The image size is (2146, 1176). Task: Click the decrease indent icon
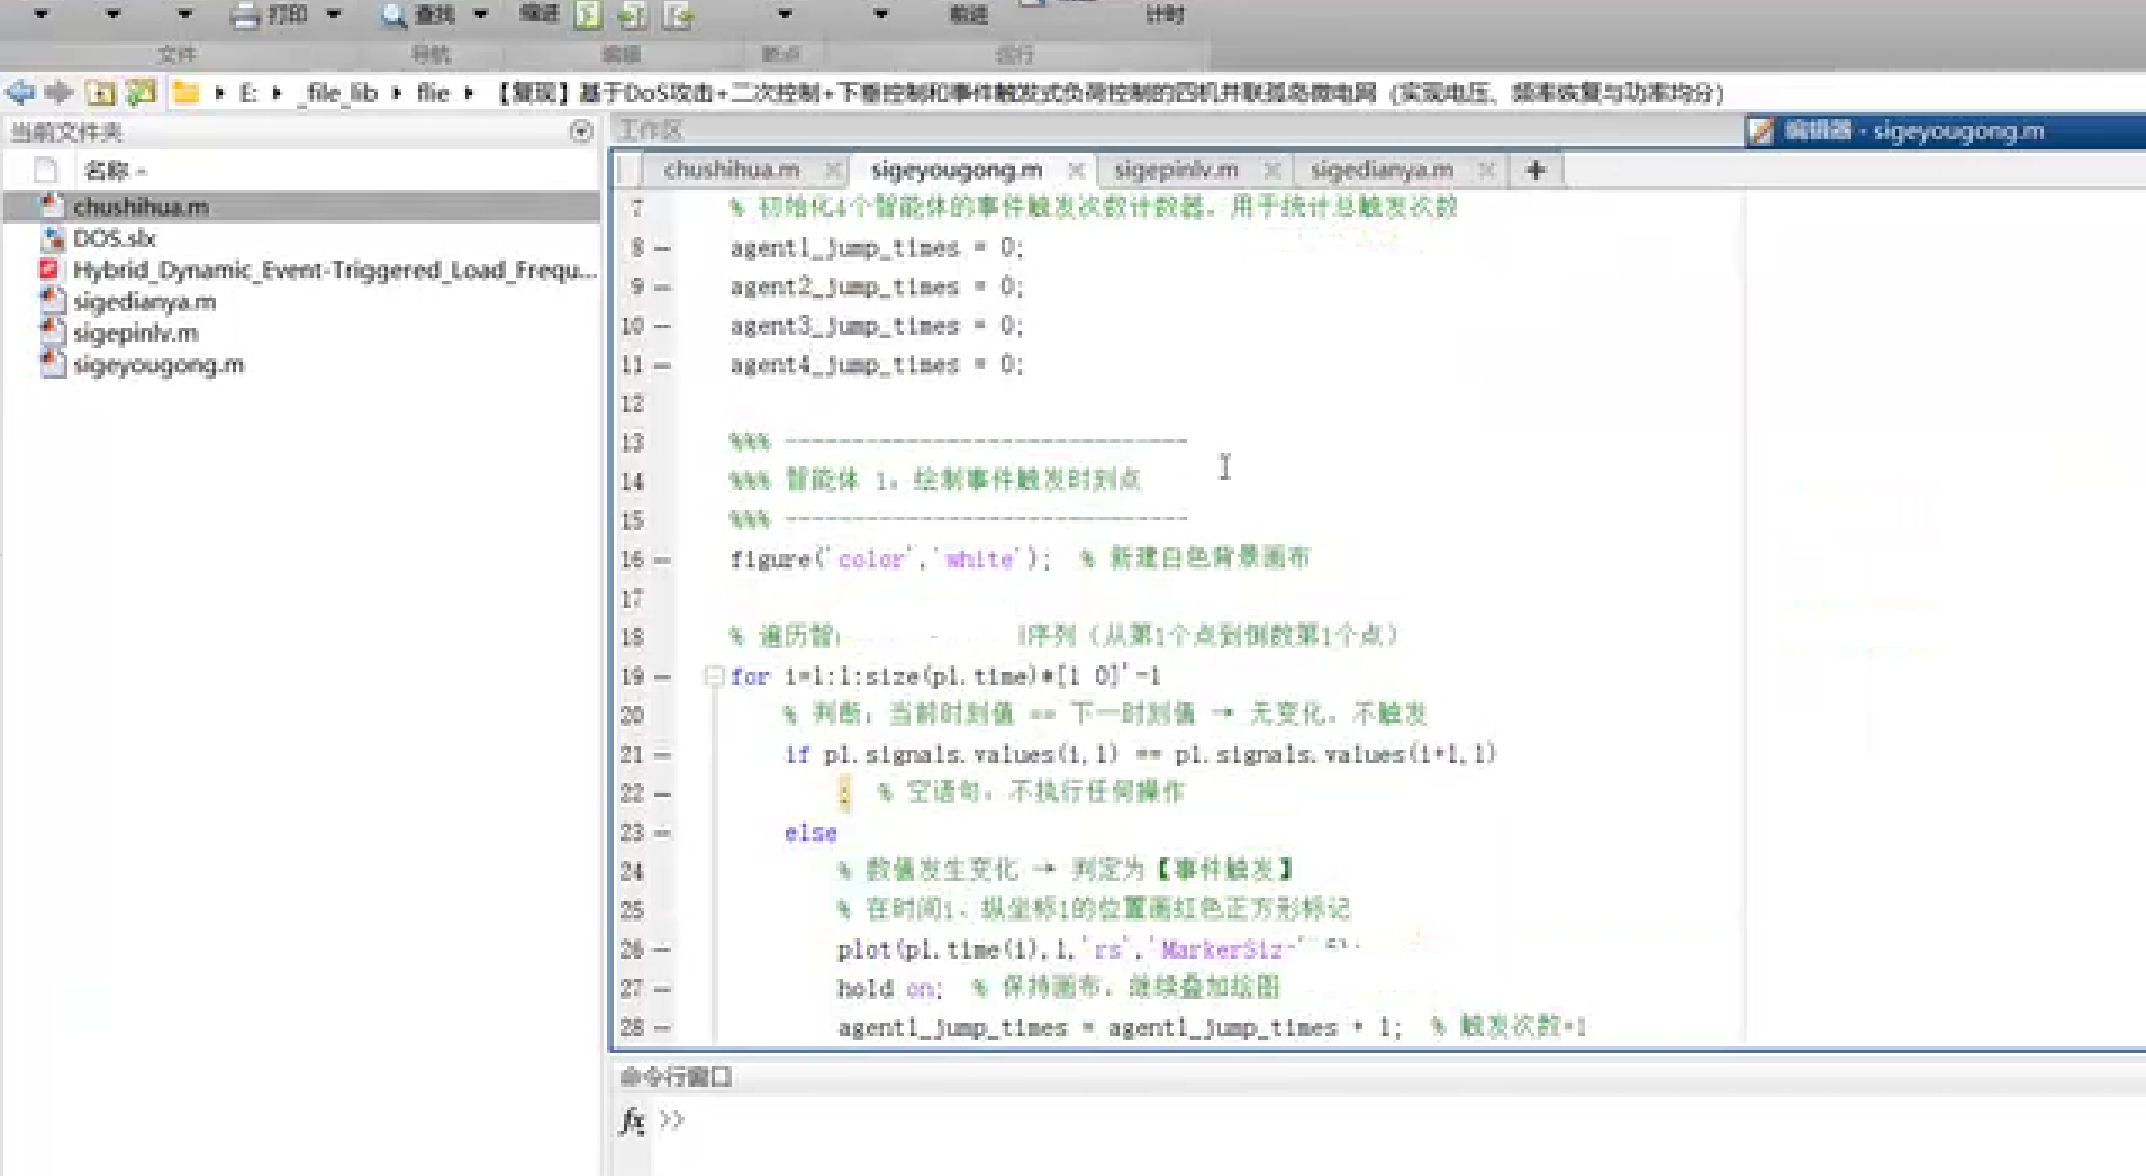[x=679, y=14]
